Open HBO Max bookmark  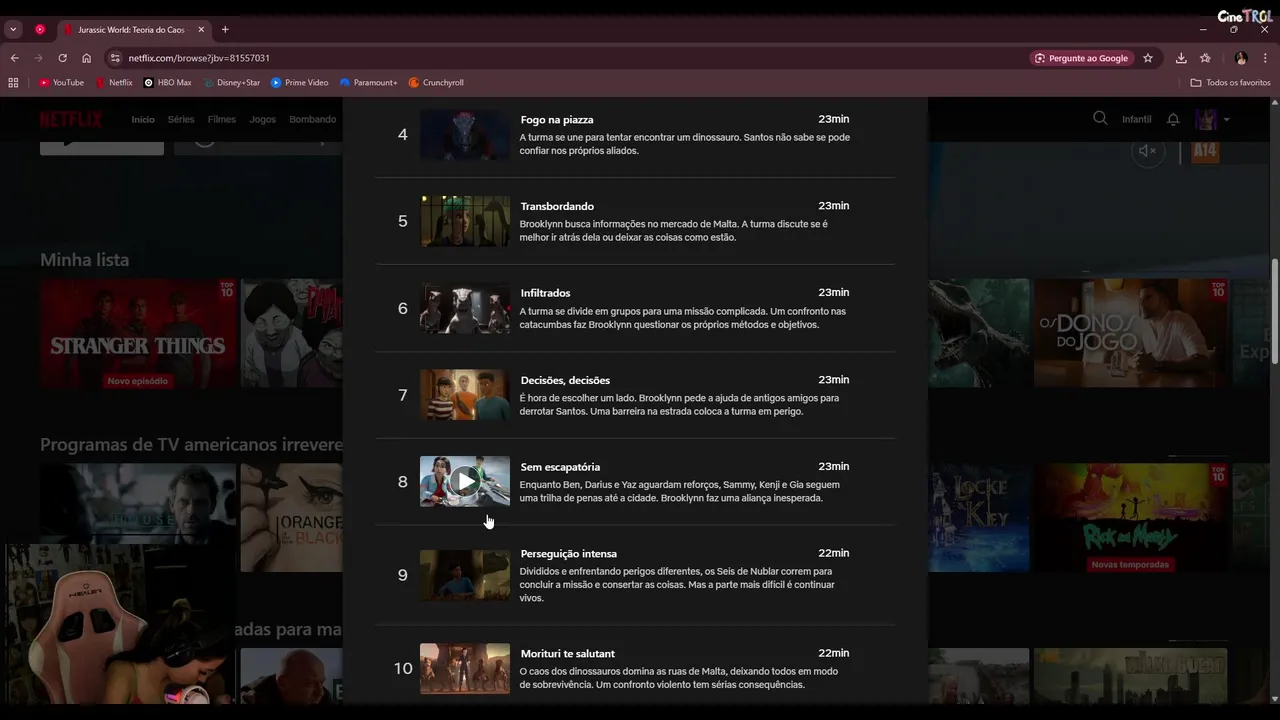click(167, 82)
